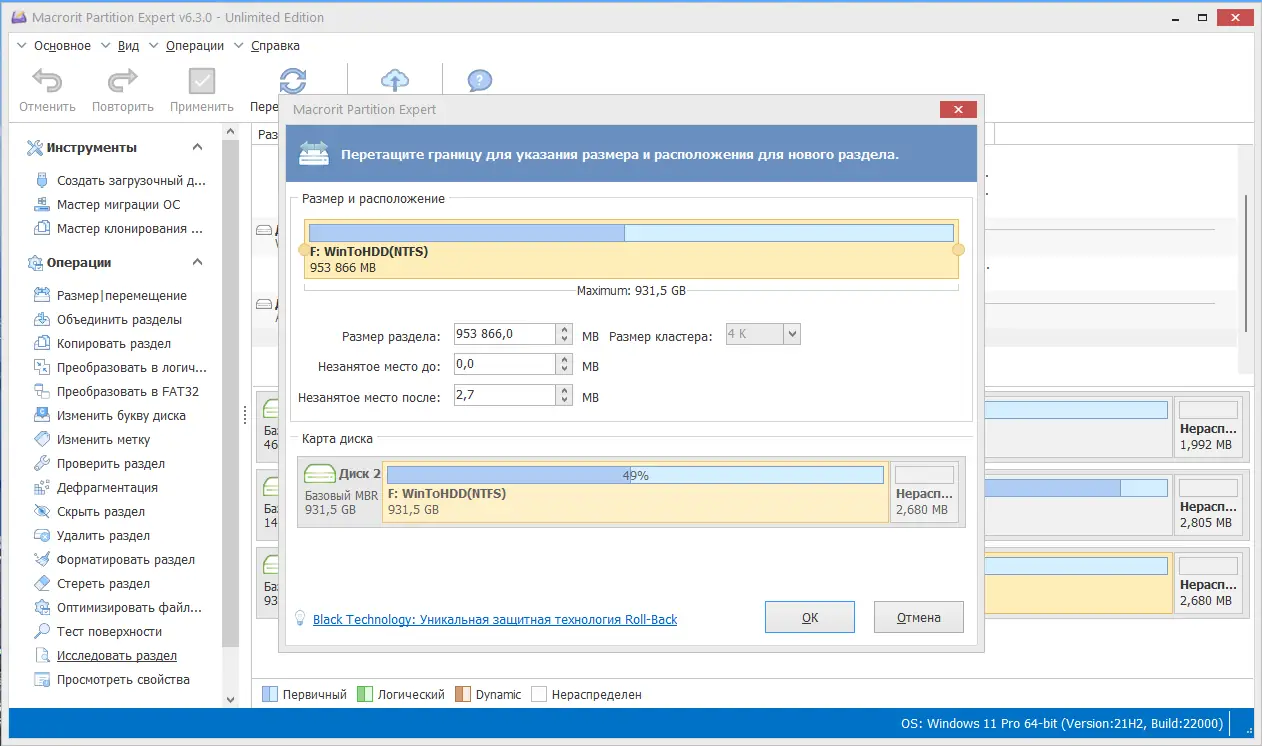Choose Преобразовать в FAT32 operation

[x=116, y=392]
